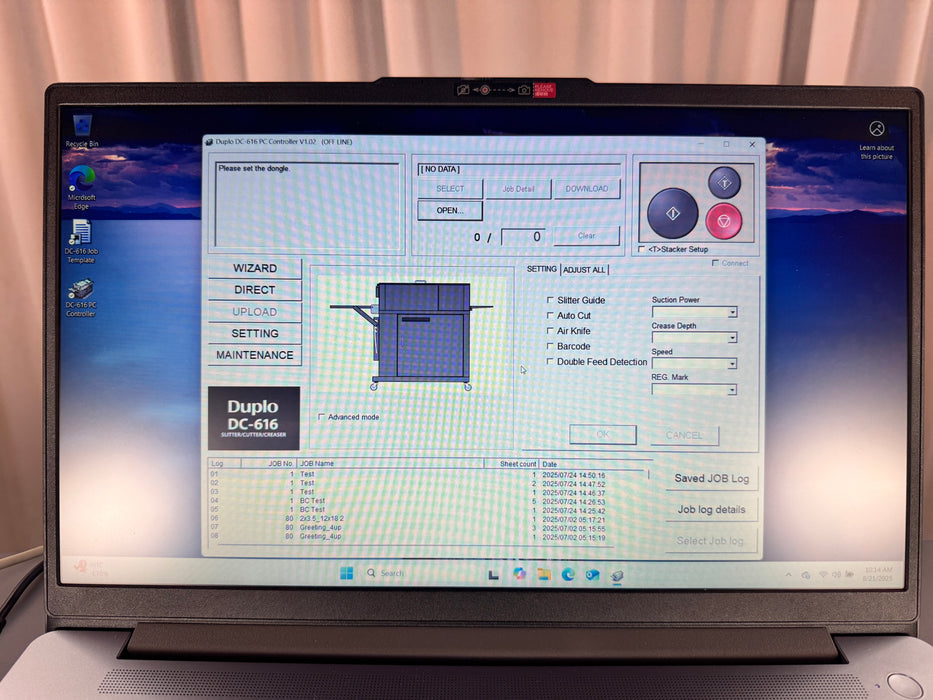This screenshot has width=933, height=700.
Task: Open File Explorer from taskbar
Action: click(x=543, y=574)
